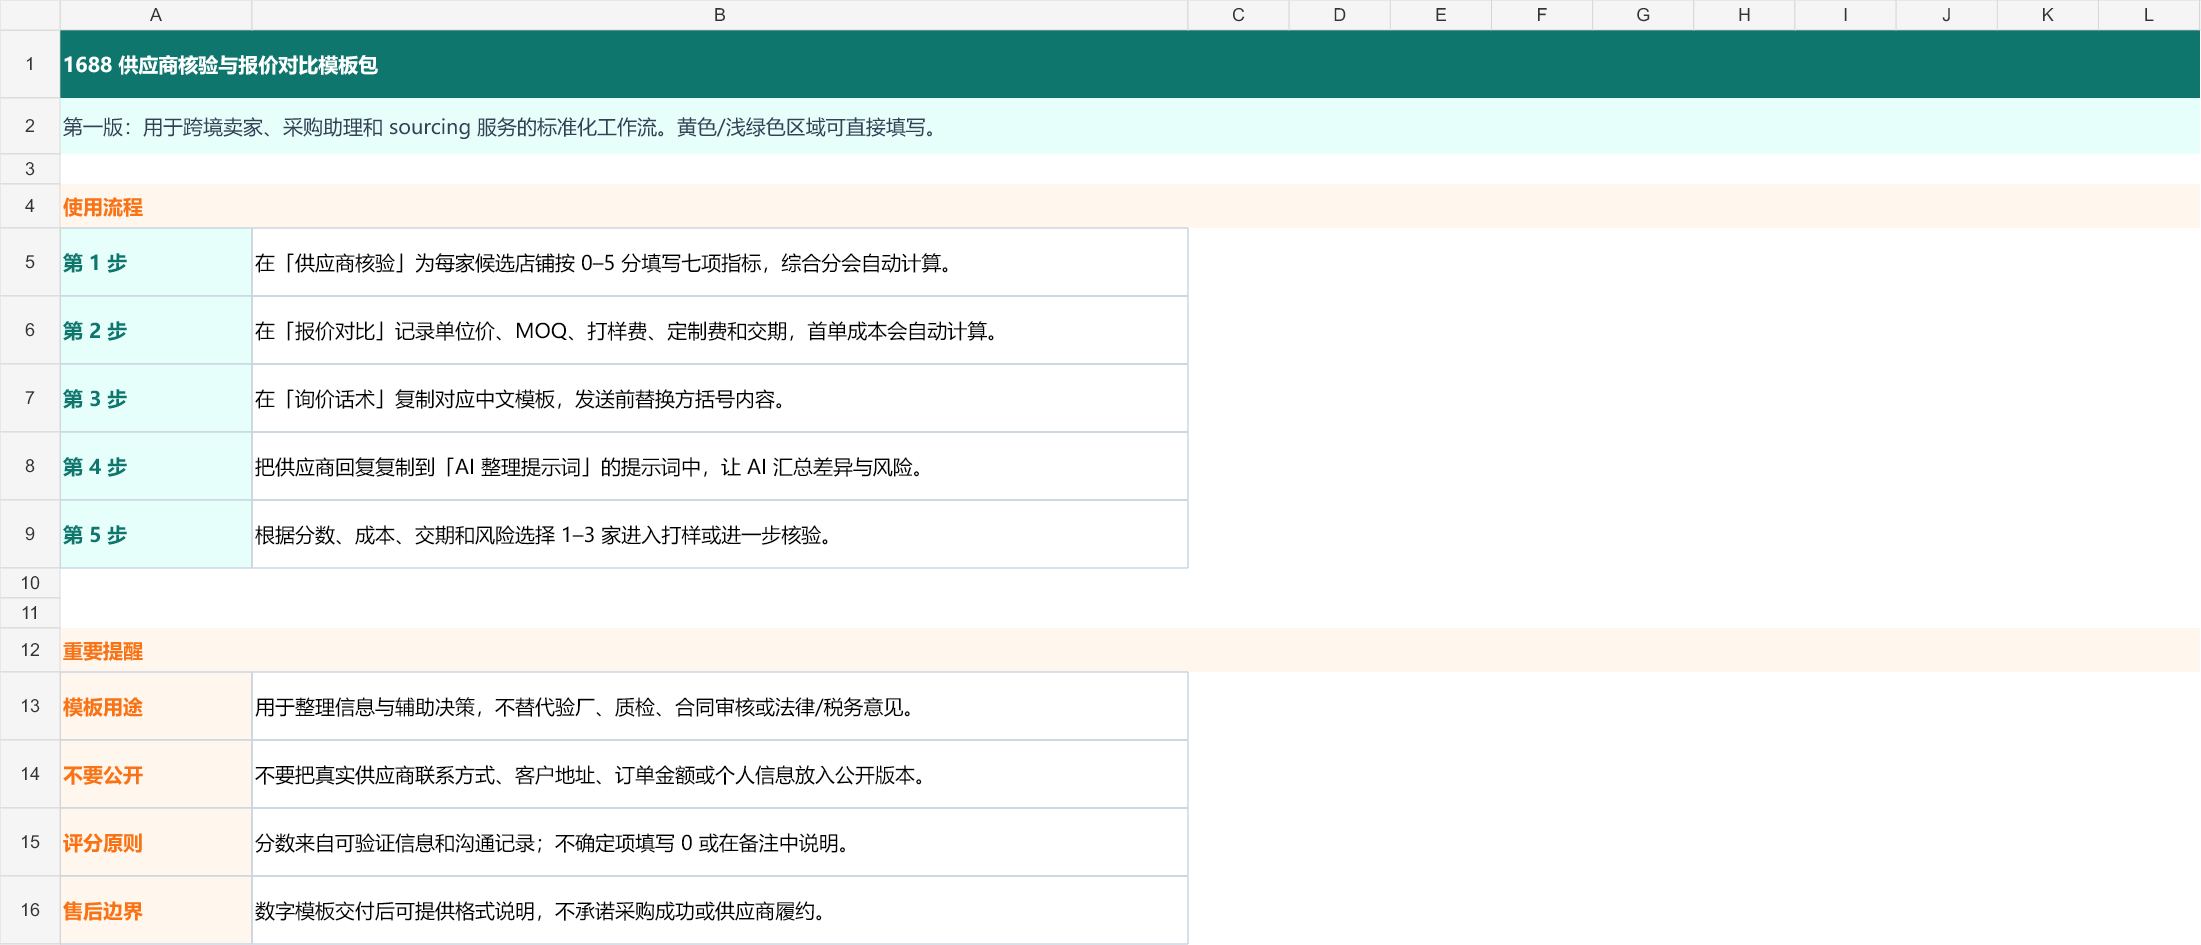
Task: Select column I header
Action: point(1845,15)
